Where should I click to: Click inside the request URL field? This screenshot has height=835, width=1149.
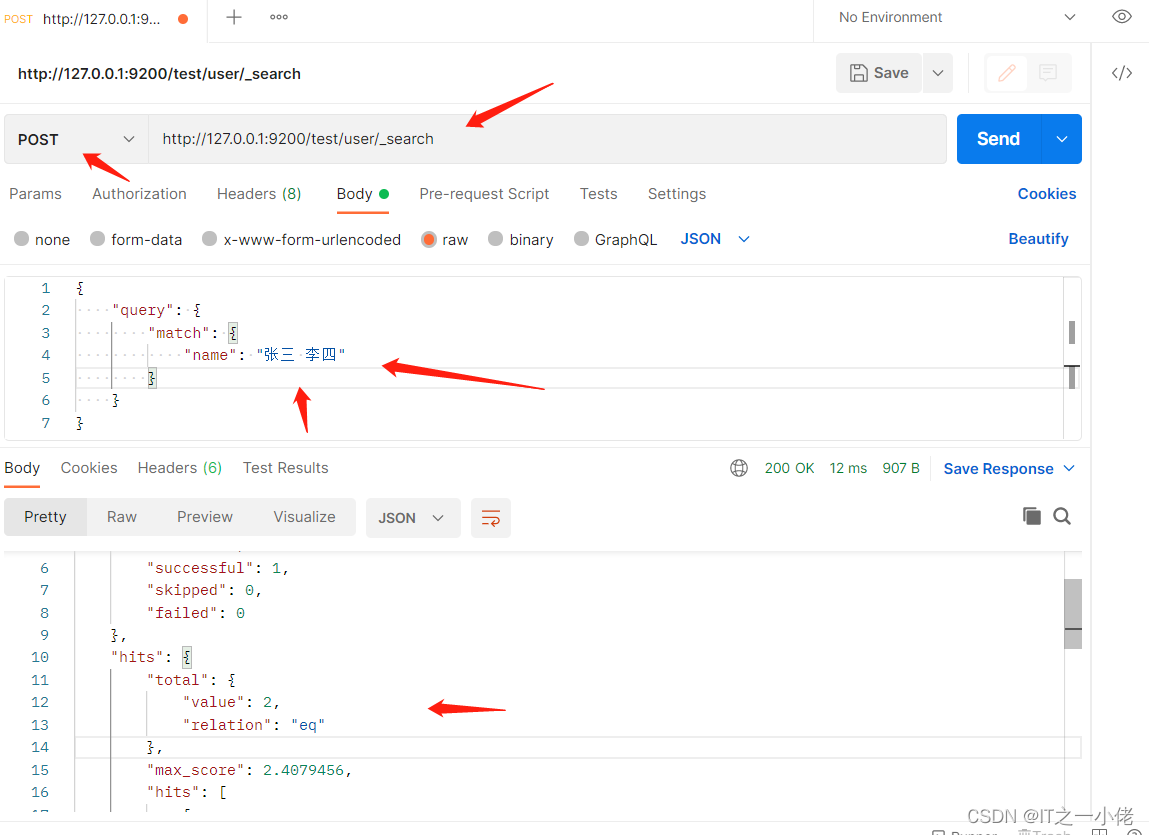coord(547,139)
